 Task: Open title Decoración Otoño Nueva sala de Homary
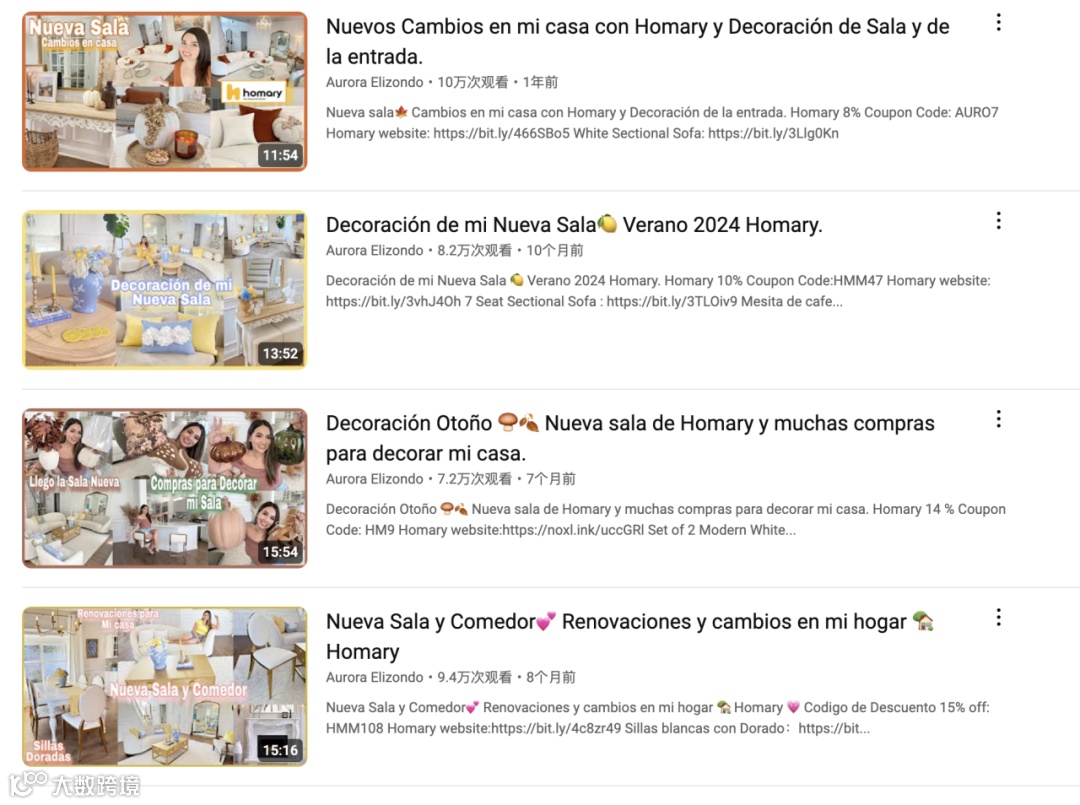click(630, 438)
